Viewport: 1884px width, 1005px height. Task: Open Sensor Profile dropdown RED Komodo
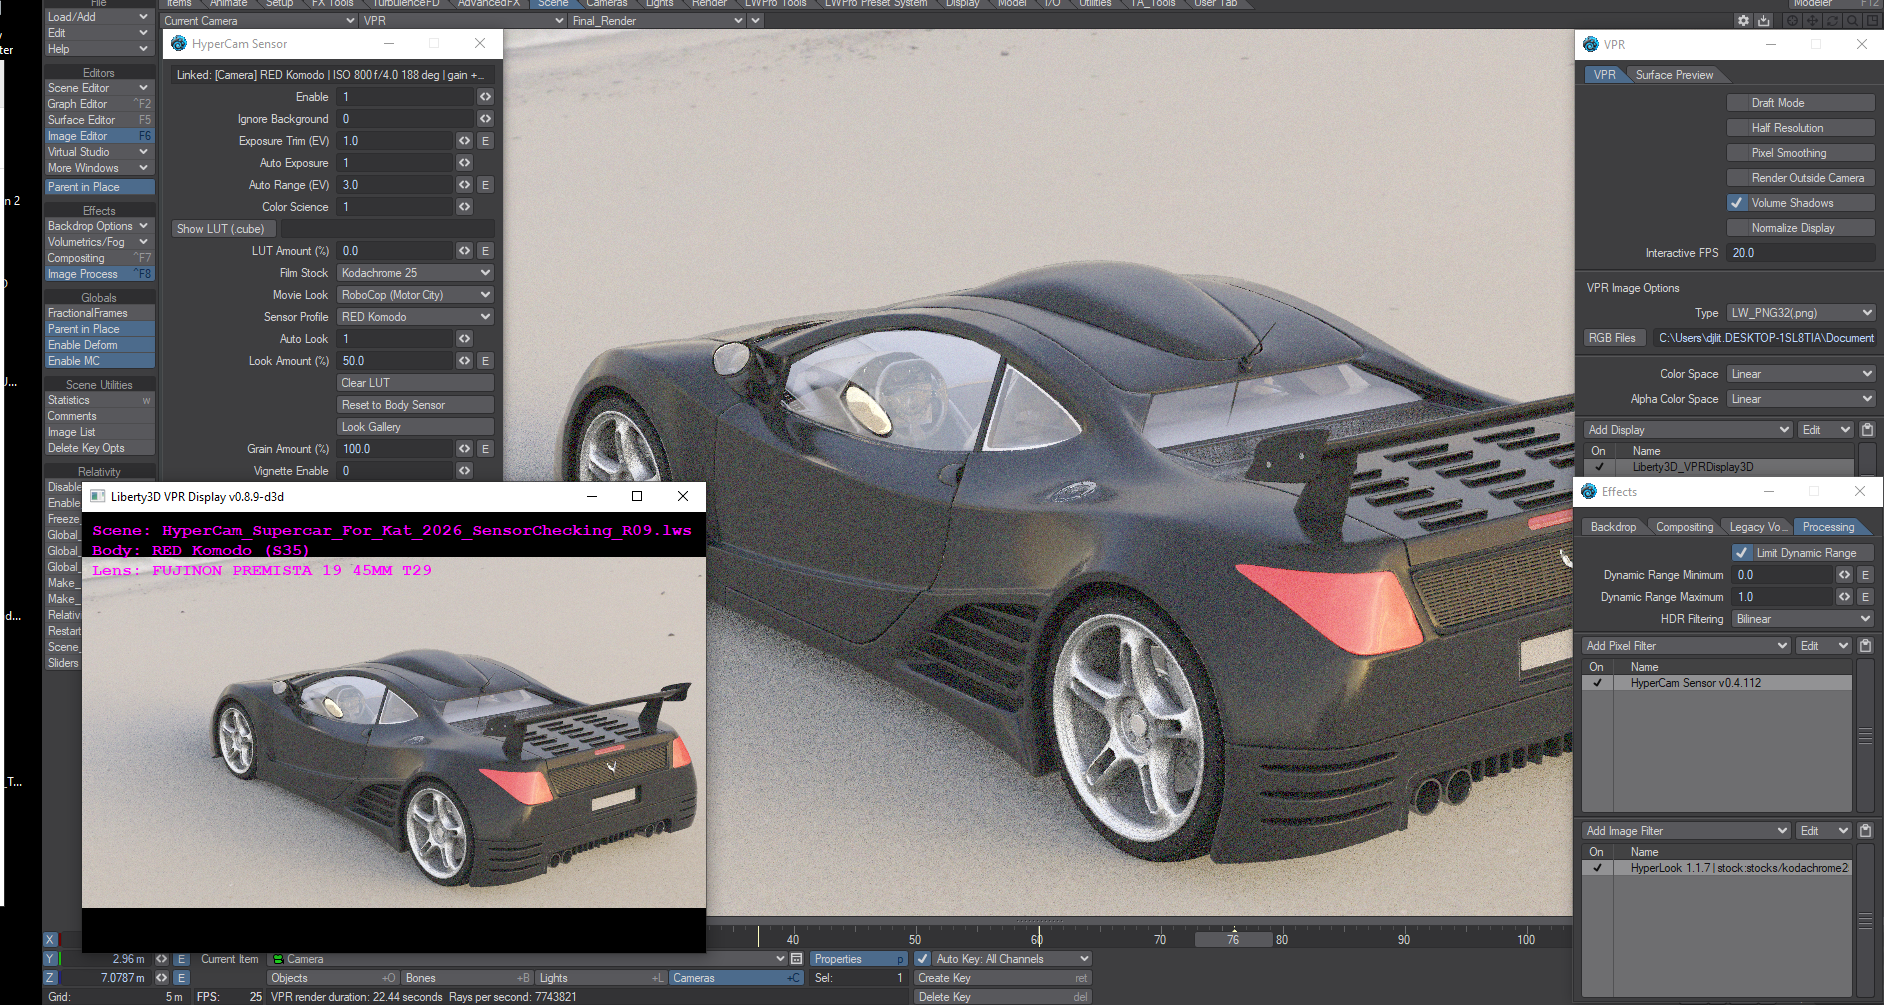pos(415,317)
